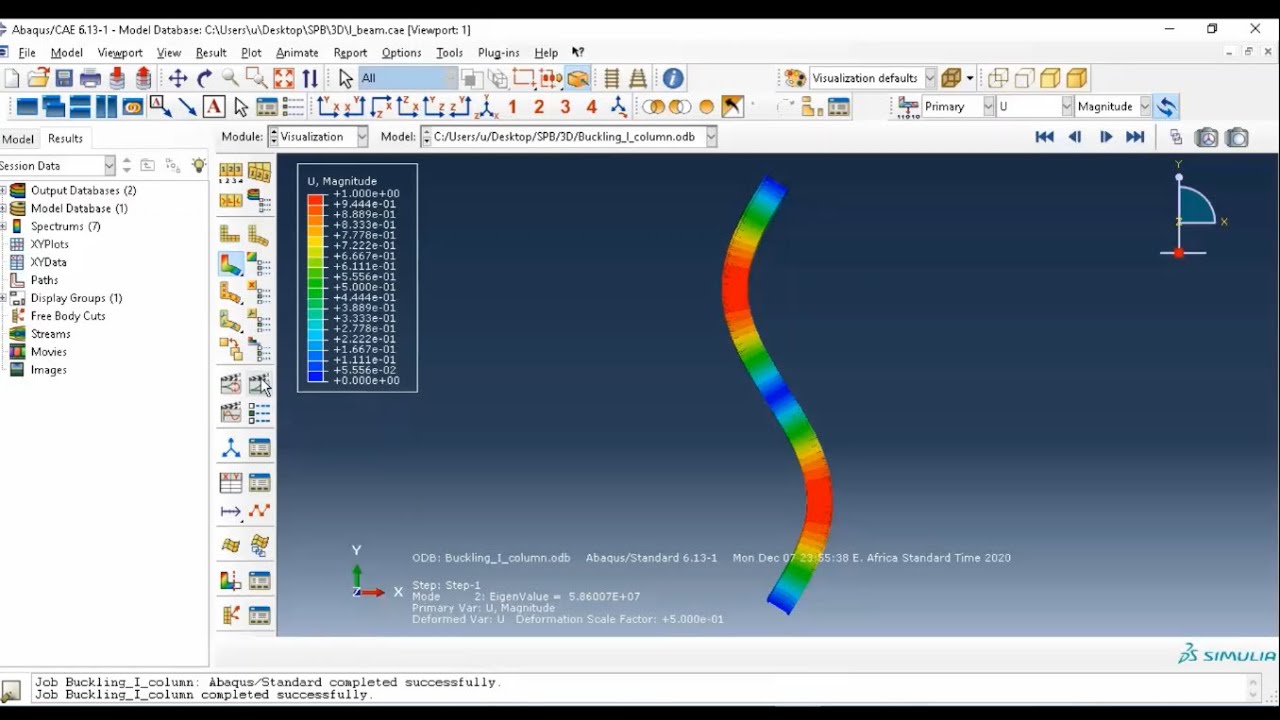Click the Auto-Fit View icon
1280x720 pixels.
pyautogui.click(x=284, y=78)
